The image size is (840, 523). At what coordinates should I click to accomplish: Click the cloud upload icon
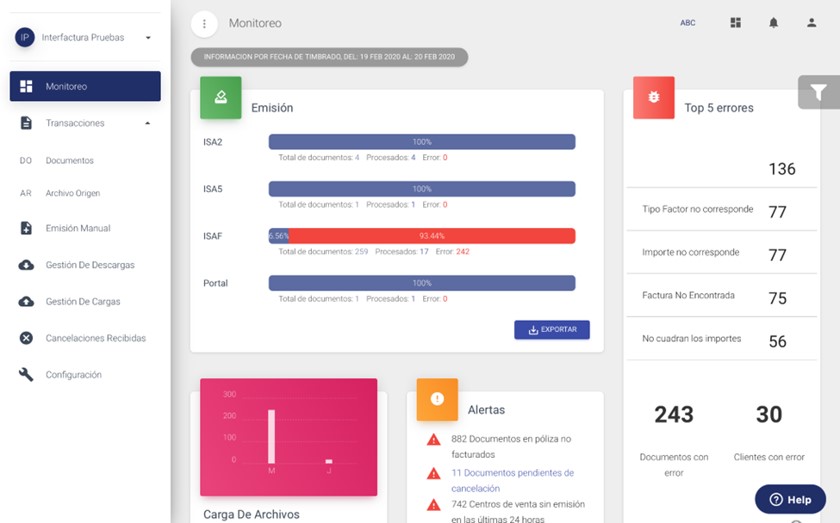pos(26,302)
